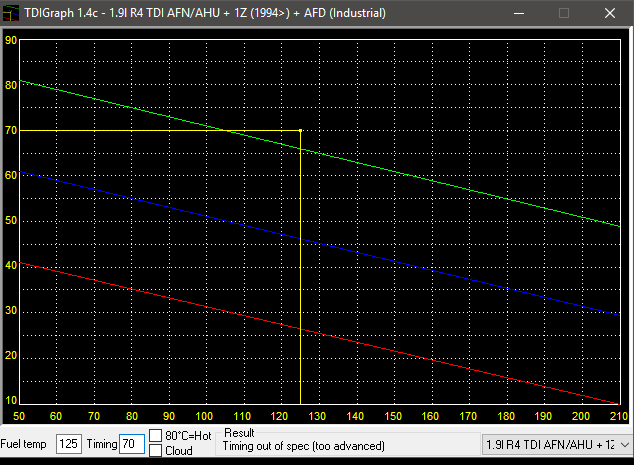Viewport: 634px width, 465px height.
Task: Toggle the 80°C=Hot checkbox
Action: pyautogui.click(x=156, y=435)
